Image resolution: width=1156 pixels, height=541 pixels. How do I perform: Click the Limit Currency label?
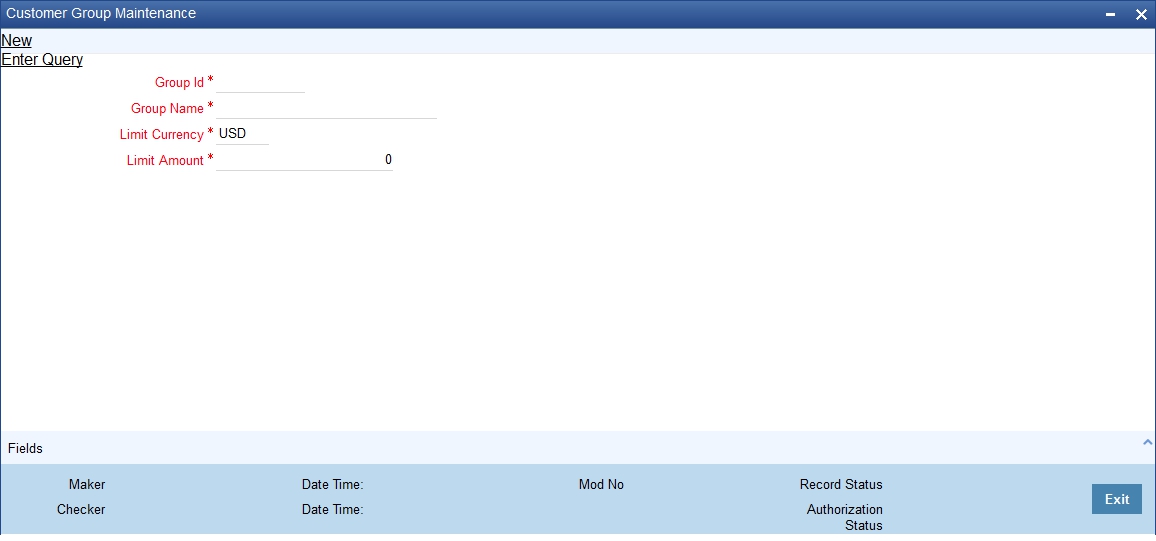(x=161, y=135)
